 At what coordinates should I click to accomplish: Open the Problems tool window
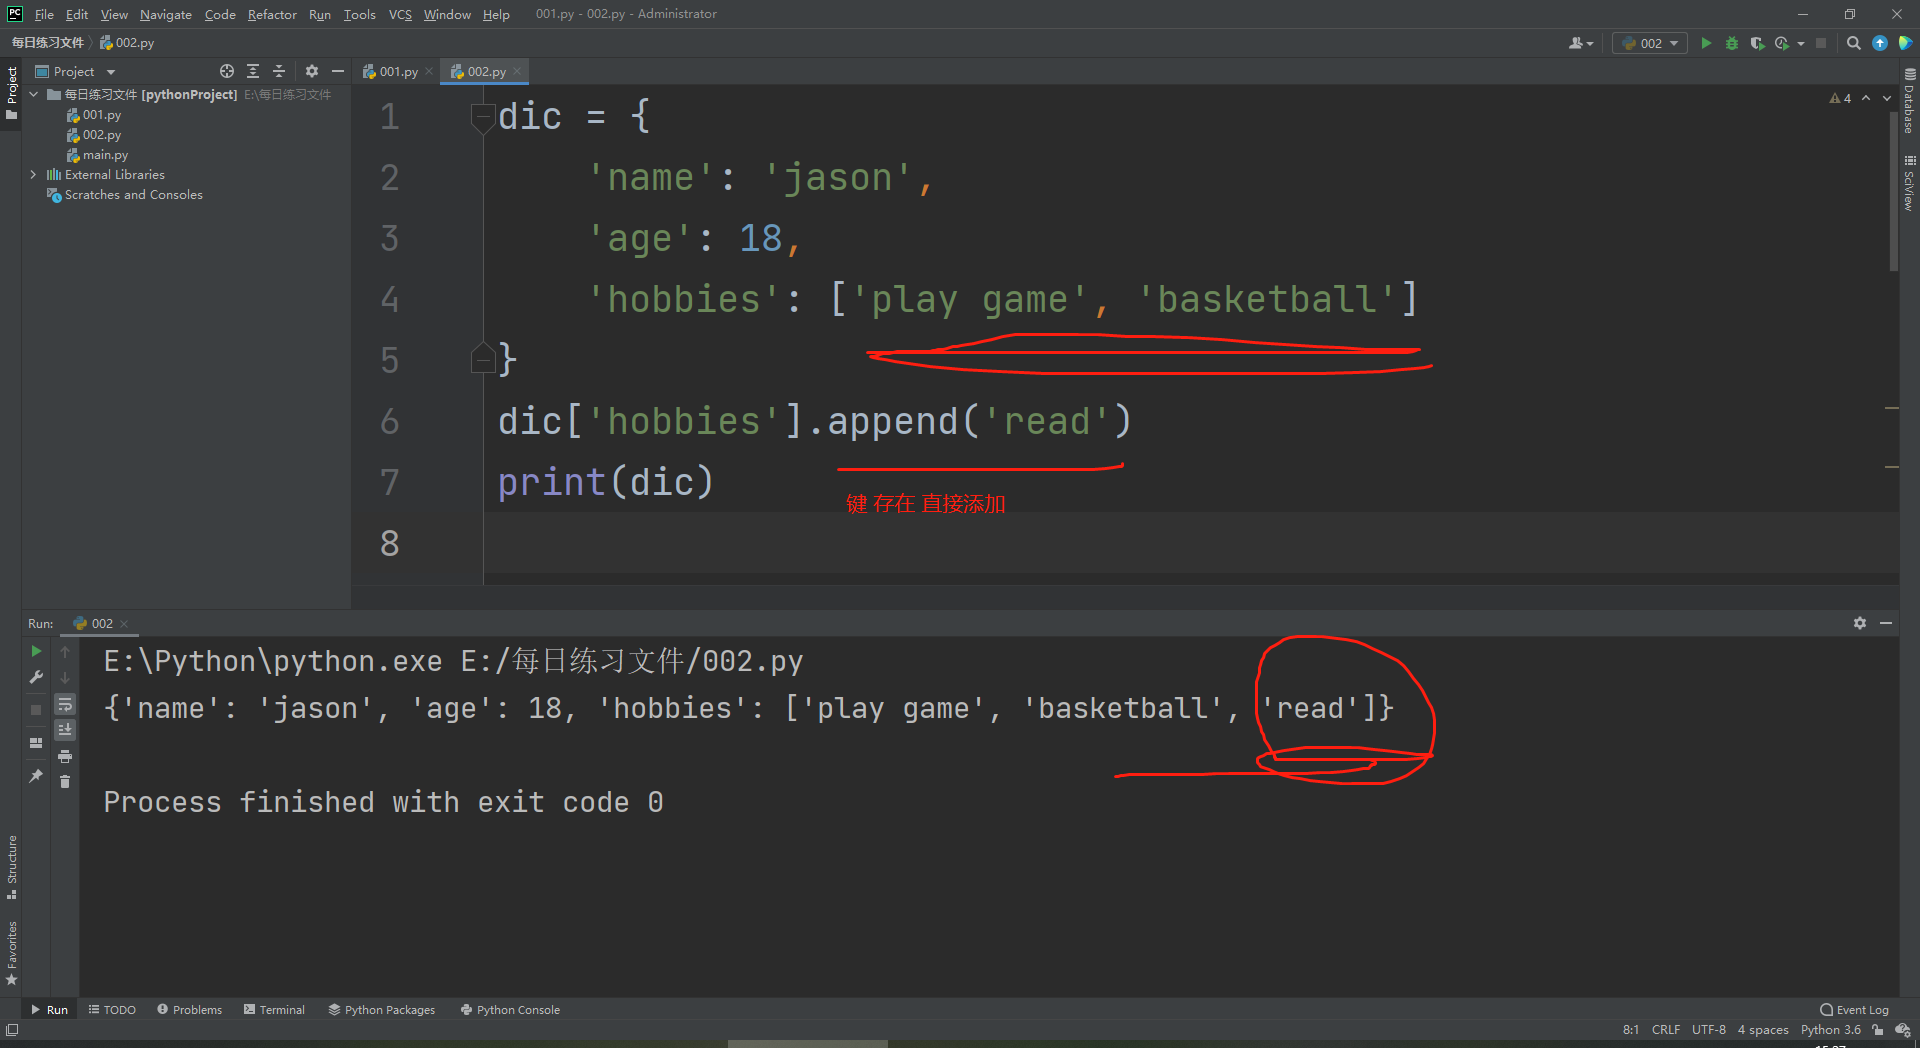(189, 1010)
